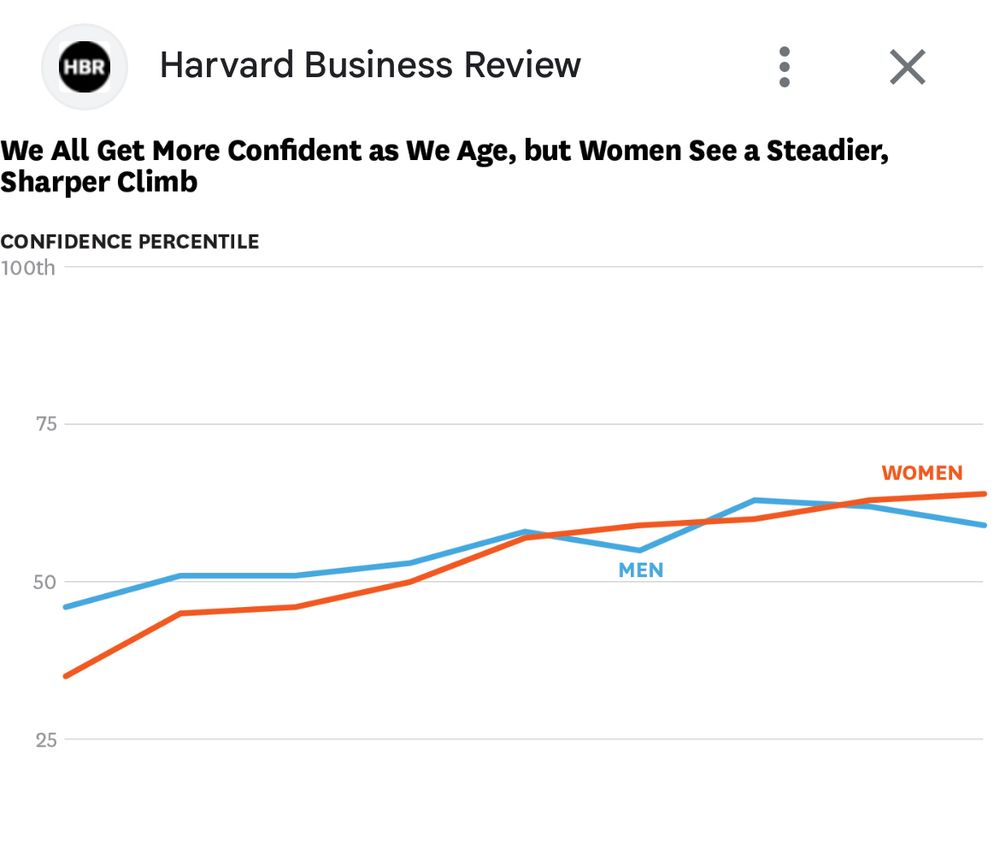Viewport: 1000px width, 850px height.
Task: Click the 25 axis label
Action: tap(45, 740)
